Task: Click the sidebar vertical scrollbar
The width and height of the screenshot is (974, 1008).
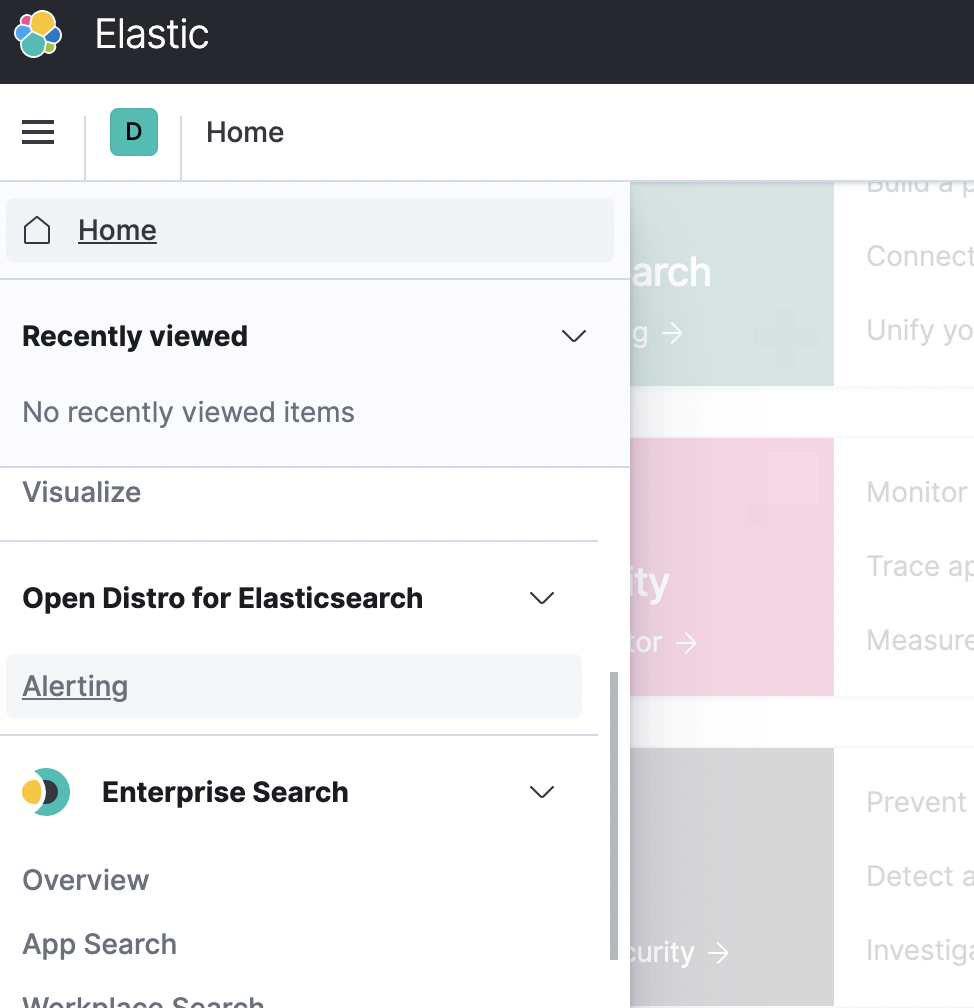Action: [x=614, y=816]
